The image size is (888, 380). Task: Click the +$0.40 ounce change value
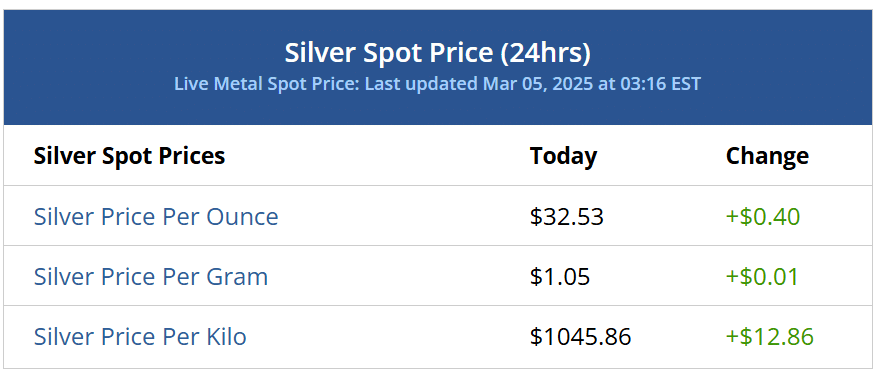(763, 217)
